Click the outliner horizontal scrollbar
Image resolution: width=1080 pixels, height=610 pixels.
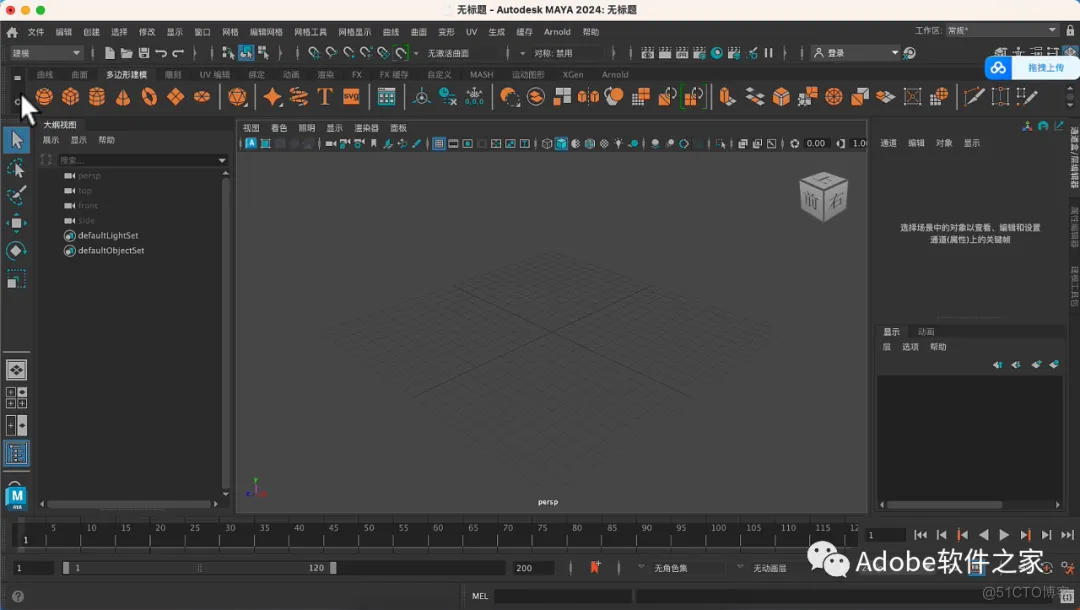point(128,504)
